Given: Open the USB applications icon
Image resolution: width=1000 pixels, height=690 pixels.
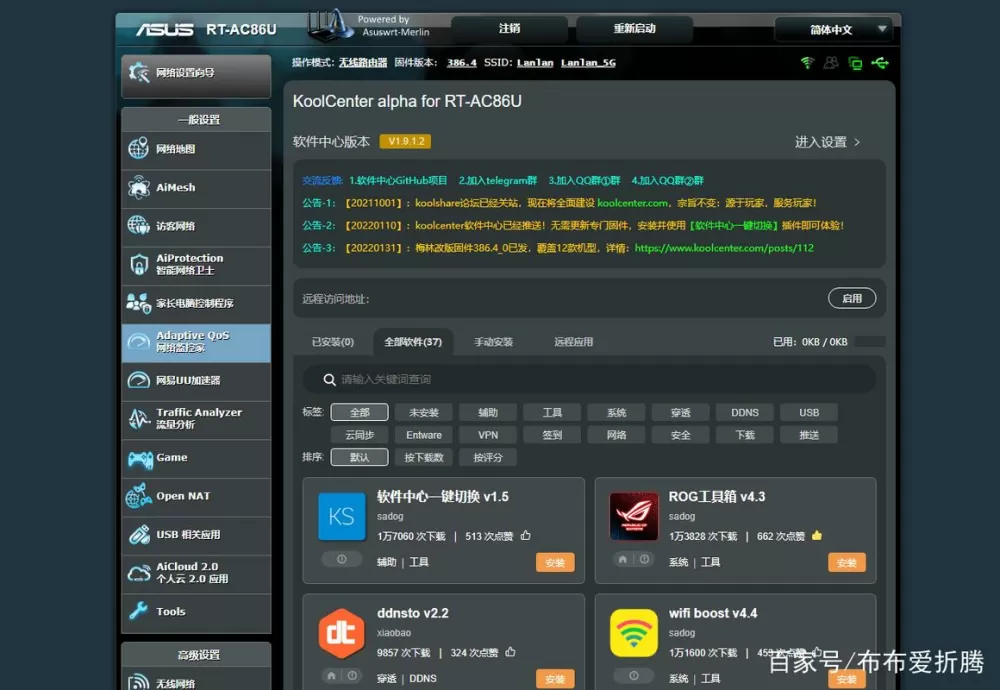Looking at the screenshot, I should 138,534.
